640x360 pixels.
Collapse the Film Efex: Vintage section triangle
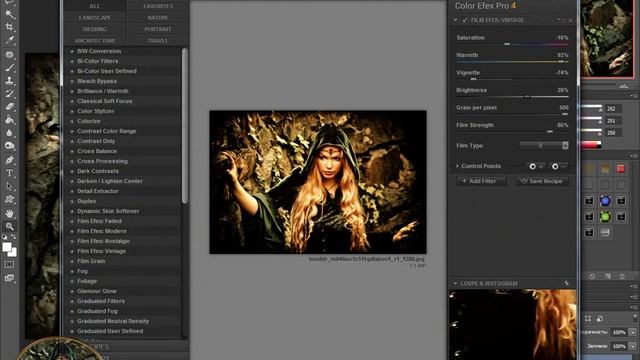pyautogui.click(x=456, y=20)
